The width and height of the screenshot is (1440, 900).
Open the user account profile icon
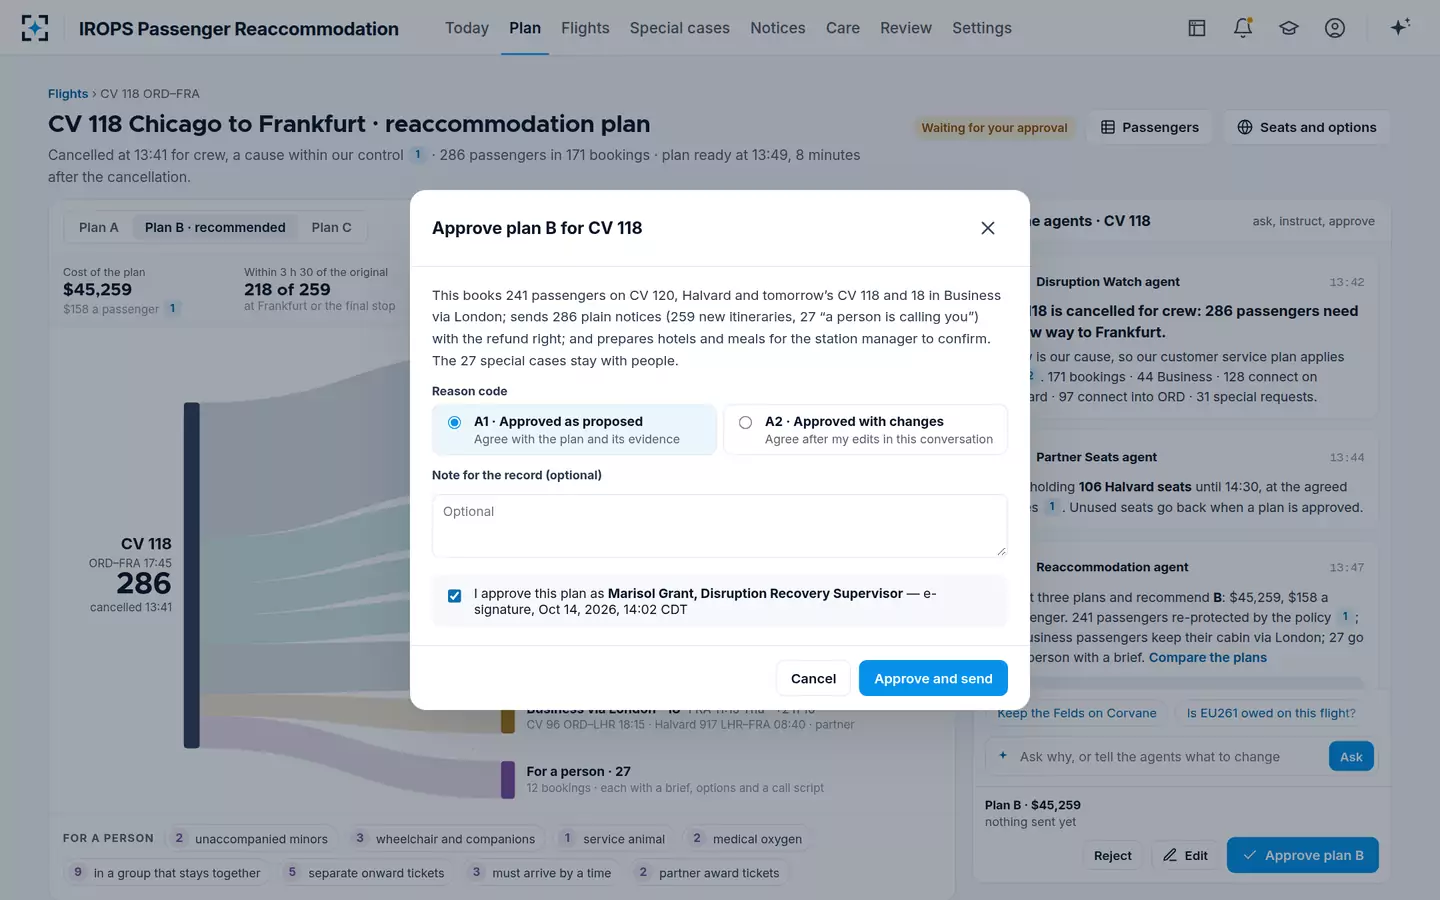coord(1335,28)
